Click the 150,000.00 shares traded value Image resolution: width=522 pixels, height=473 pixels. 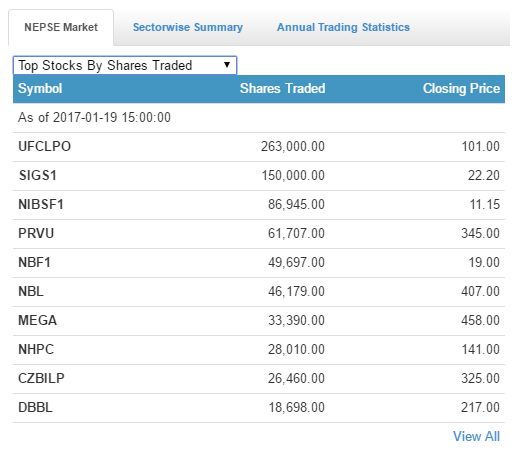click(293, 176)
